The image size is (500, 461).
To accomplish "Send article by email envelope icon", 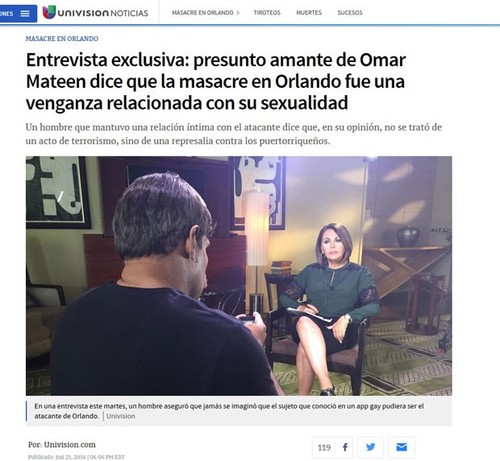I will 401,447.
